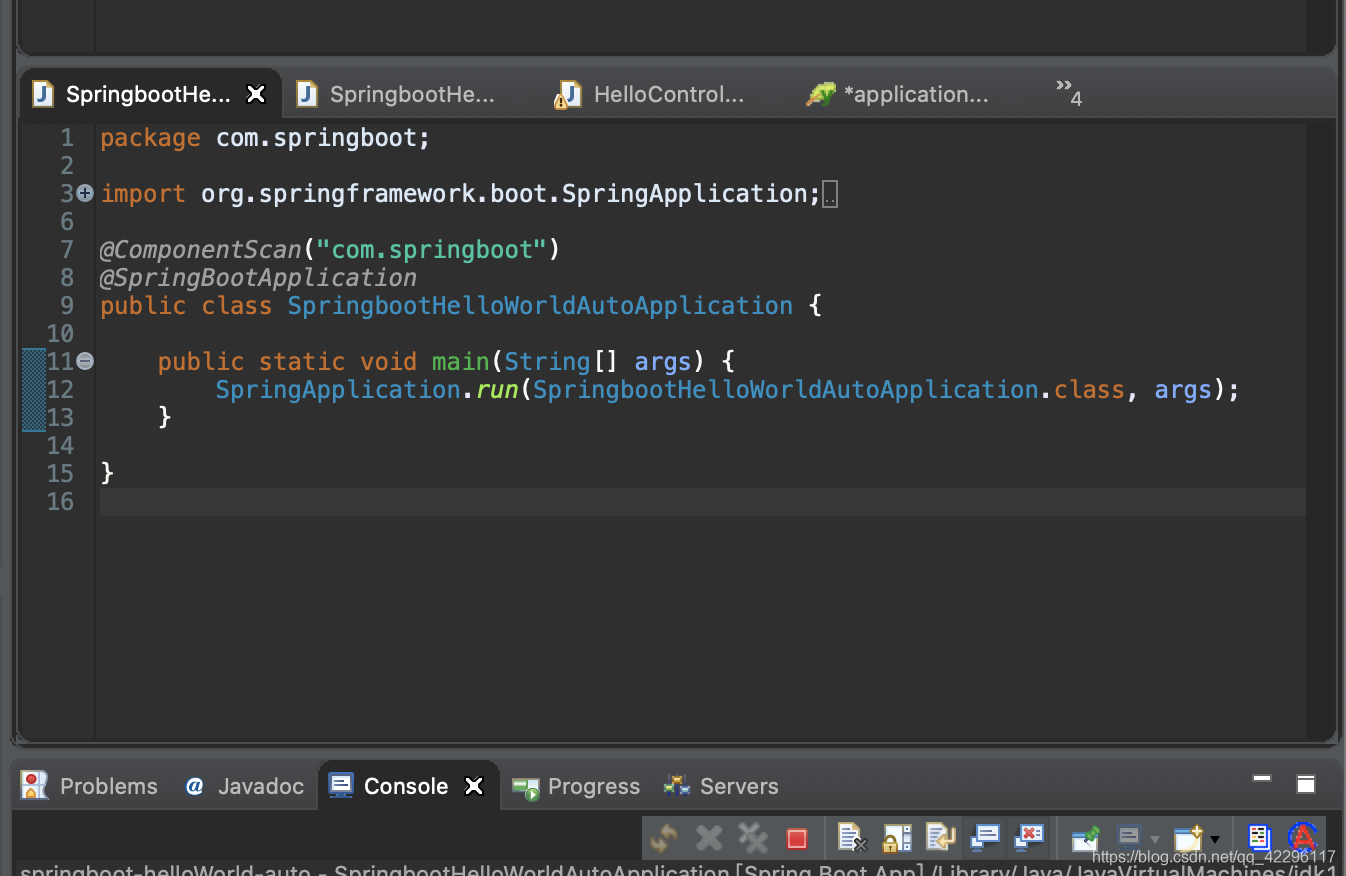This screenshot has width=1346, height=876.
Task: Toggle show console on standard error change
Action: coord(1028,836)
